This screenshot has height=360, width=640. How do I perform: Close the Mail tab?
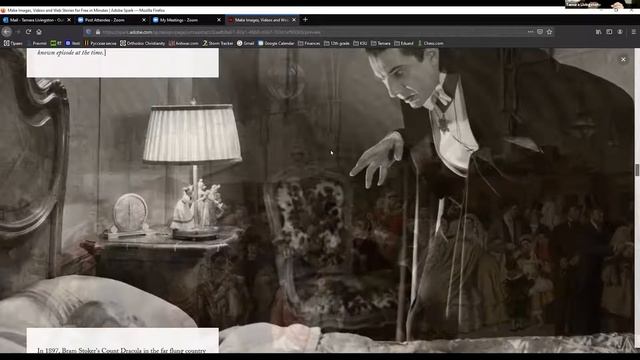[x=69, y=20]
